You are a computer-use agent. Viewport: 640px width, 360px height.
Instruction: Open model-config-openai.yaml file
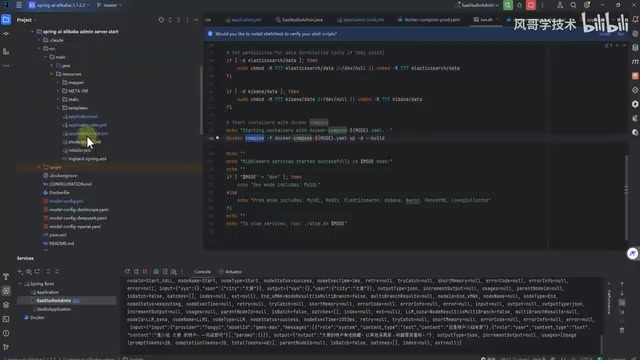click(75, 227)
